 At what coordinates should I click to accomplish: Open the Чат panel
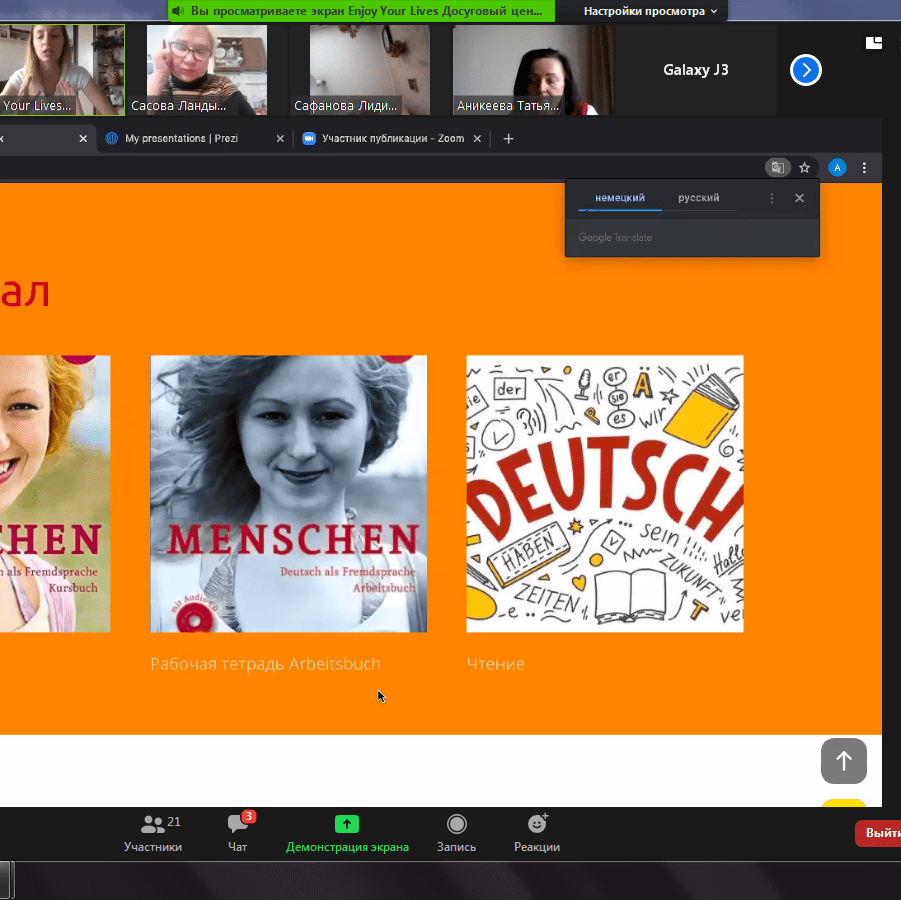pos(238,833)
